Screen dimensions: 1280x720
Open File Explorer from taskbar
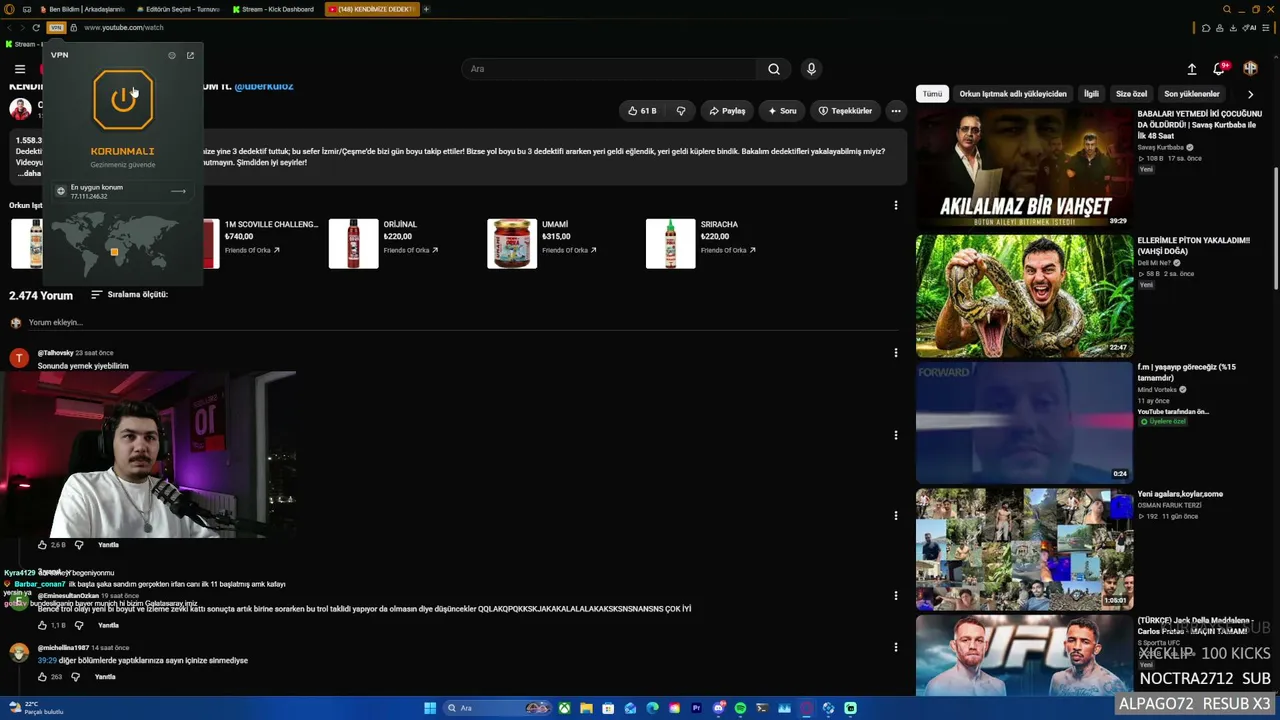pos(587,708)
